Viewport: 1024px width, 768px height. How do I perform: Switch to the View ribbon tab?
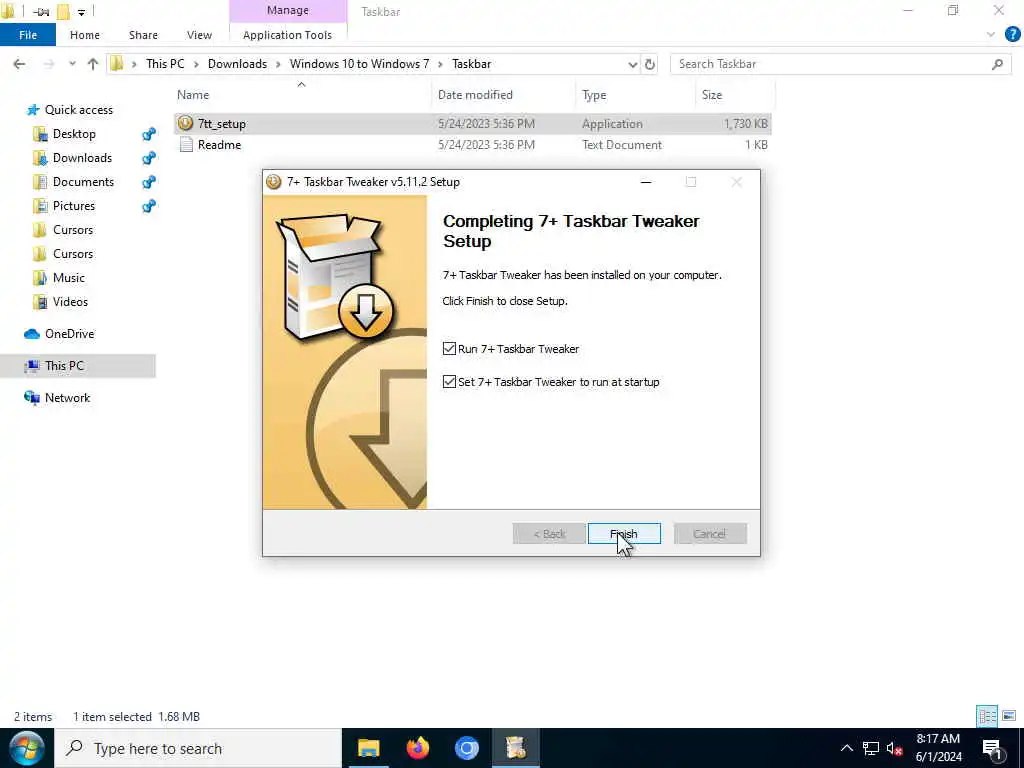point(199,35)
